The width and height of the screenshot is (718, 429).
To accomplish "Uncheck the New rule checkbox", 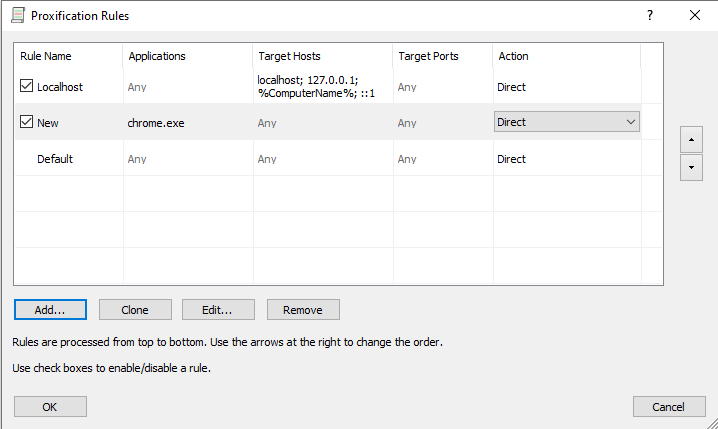I will [27, 122].
